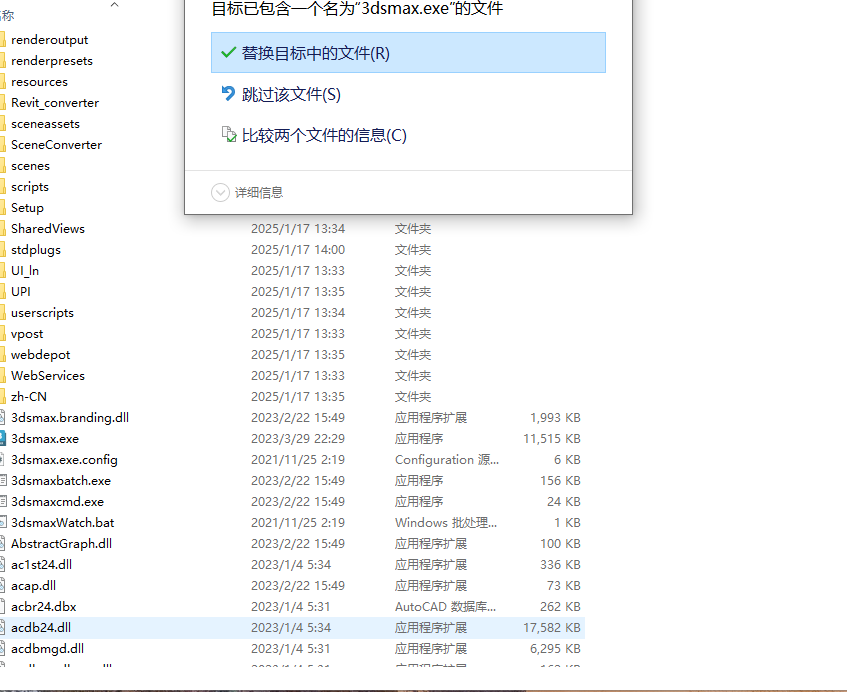Select file 3dsmaxcmd.exe

(57, 502)
